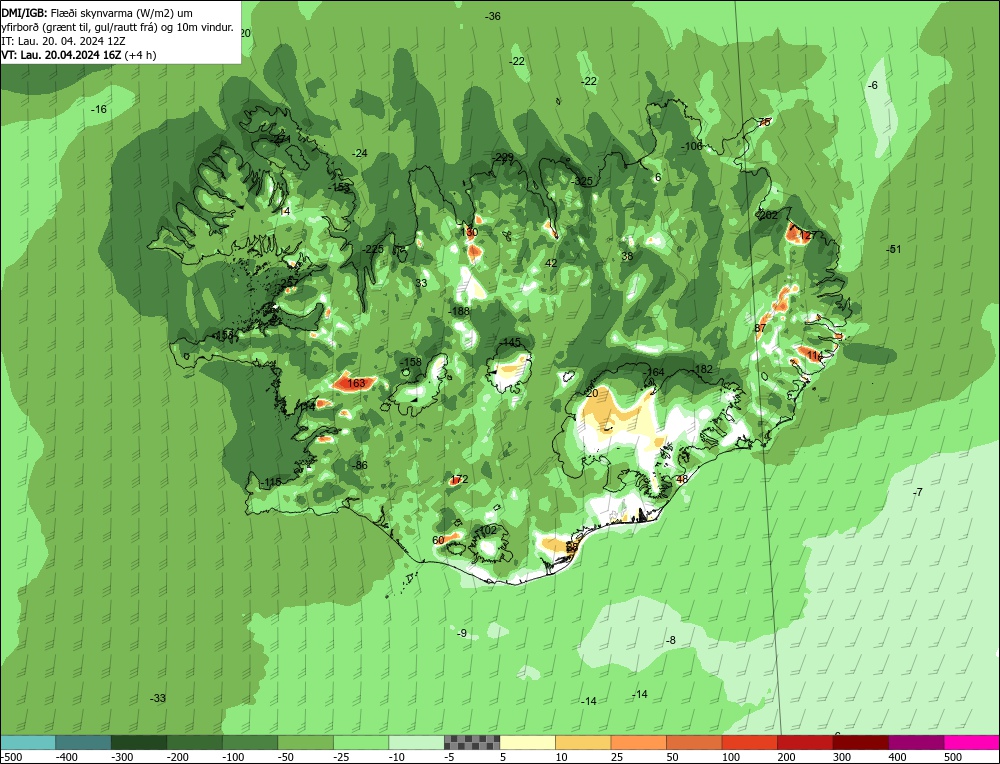Click the title line 'DMI/IGB: Flæði skynvarma (W/m2) um'
This screenshot has width=1000, height=764.
(98, 13)
